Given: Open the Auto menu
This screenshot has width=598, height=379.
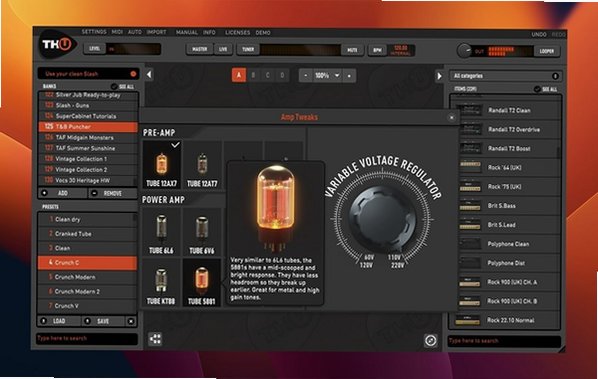Looking at the screenshot, I should 135,32.
